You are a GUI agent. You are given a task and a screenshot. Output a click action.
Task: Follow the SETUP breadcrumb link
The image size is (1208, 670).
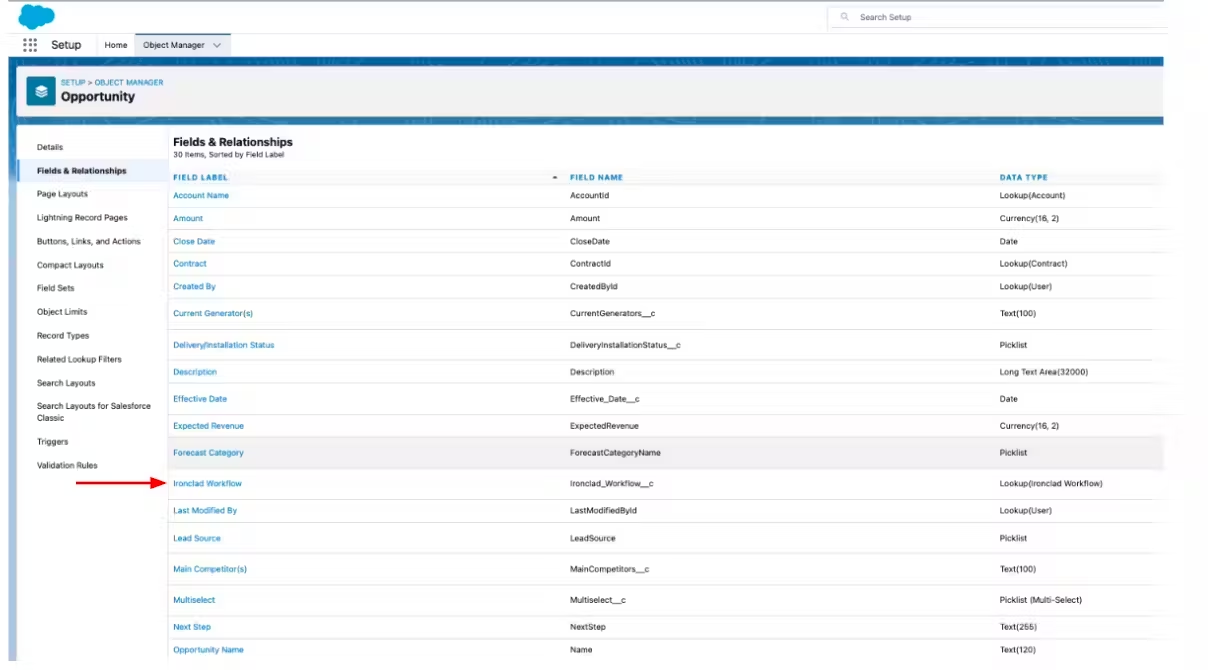point(72,82)
